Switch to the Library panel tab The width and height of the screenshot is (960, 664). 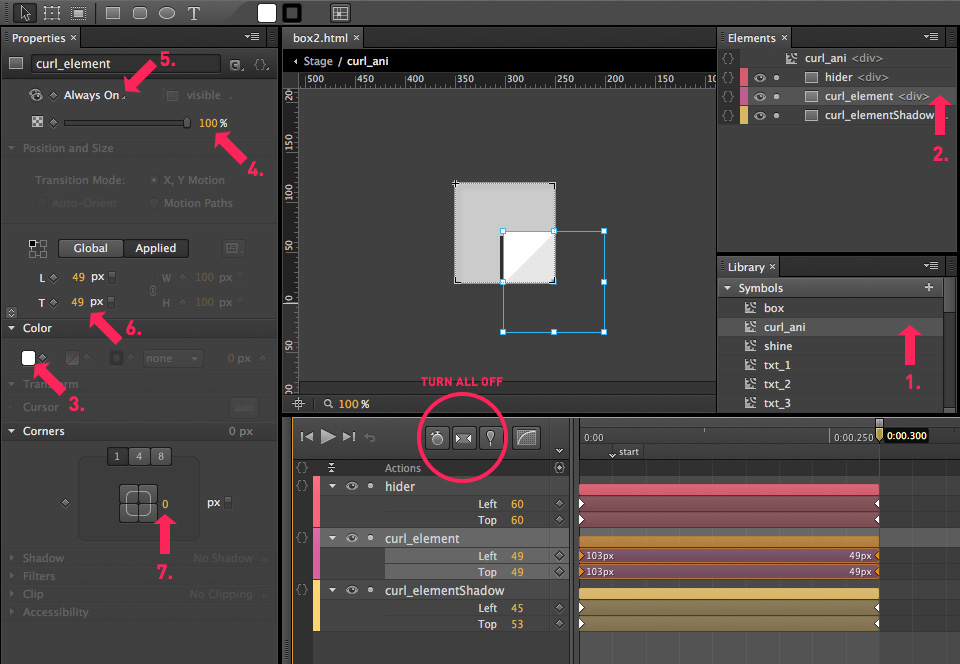pyautogui.click(x=746, y=267)
